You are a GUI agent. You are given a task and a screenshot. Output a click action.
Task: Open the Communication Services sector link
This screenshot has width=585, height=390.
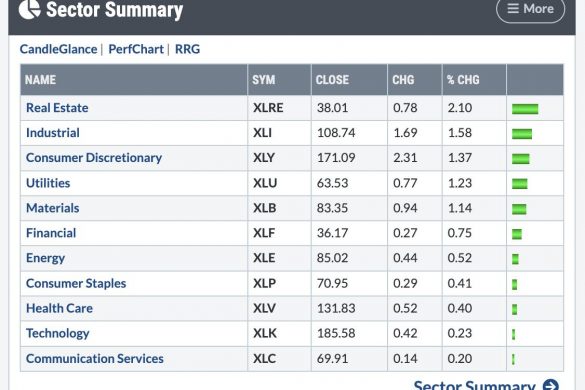click(95, 358)
